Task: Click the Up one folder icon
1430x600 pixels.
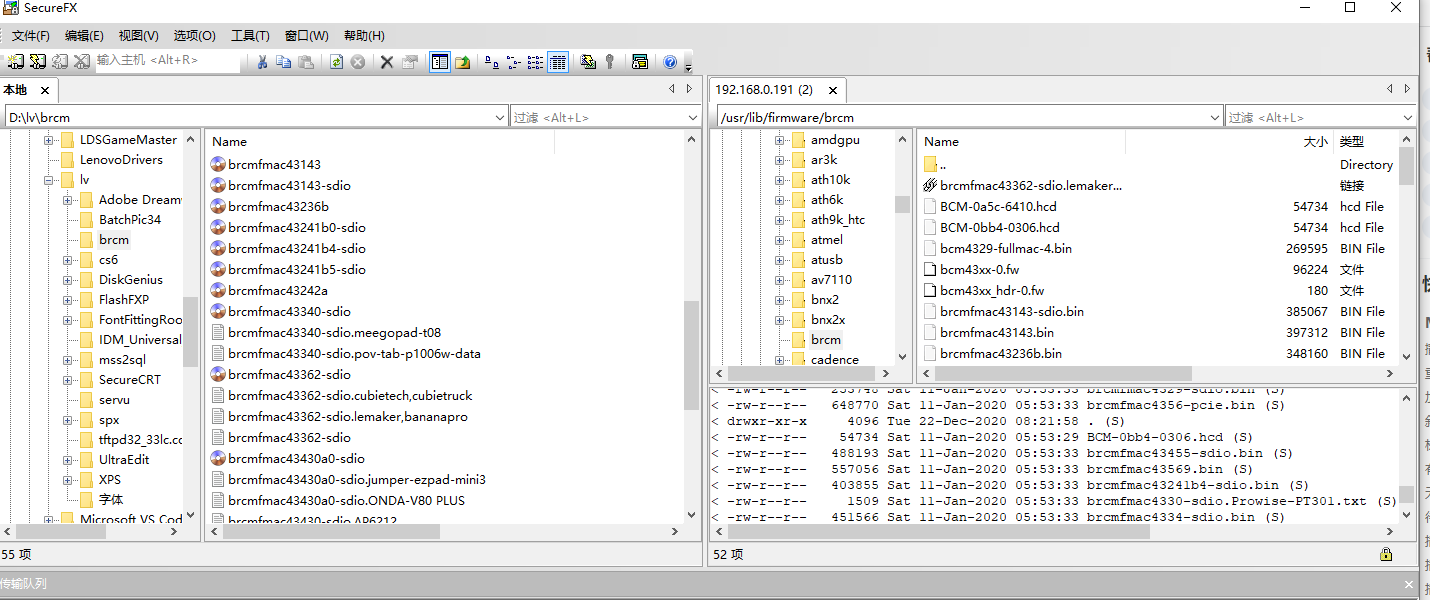Action: [x=463, y=62]
